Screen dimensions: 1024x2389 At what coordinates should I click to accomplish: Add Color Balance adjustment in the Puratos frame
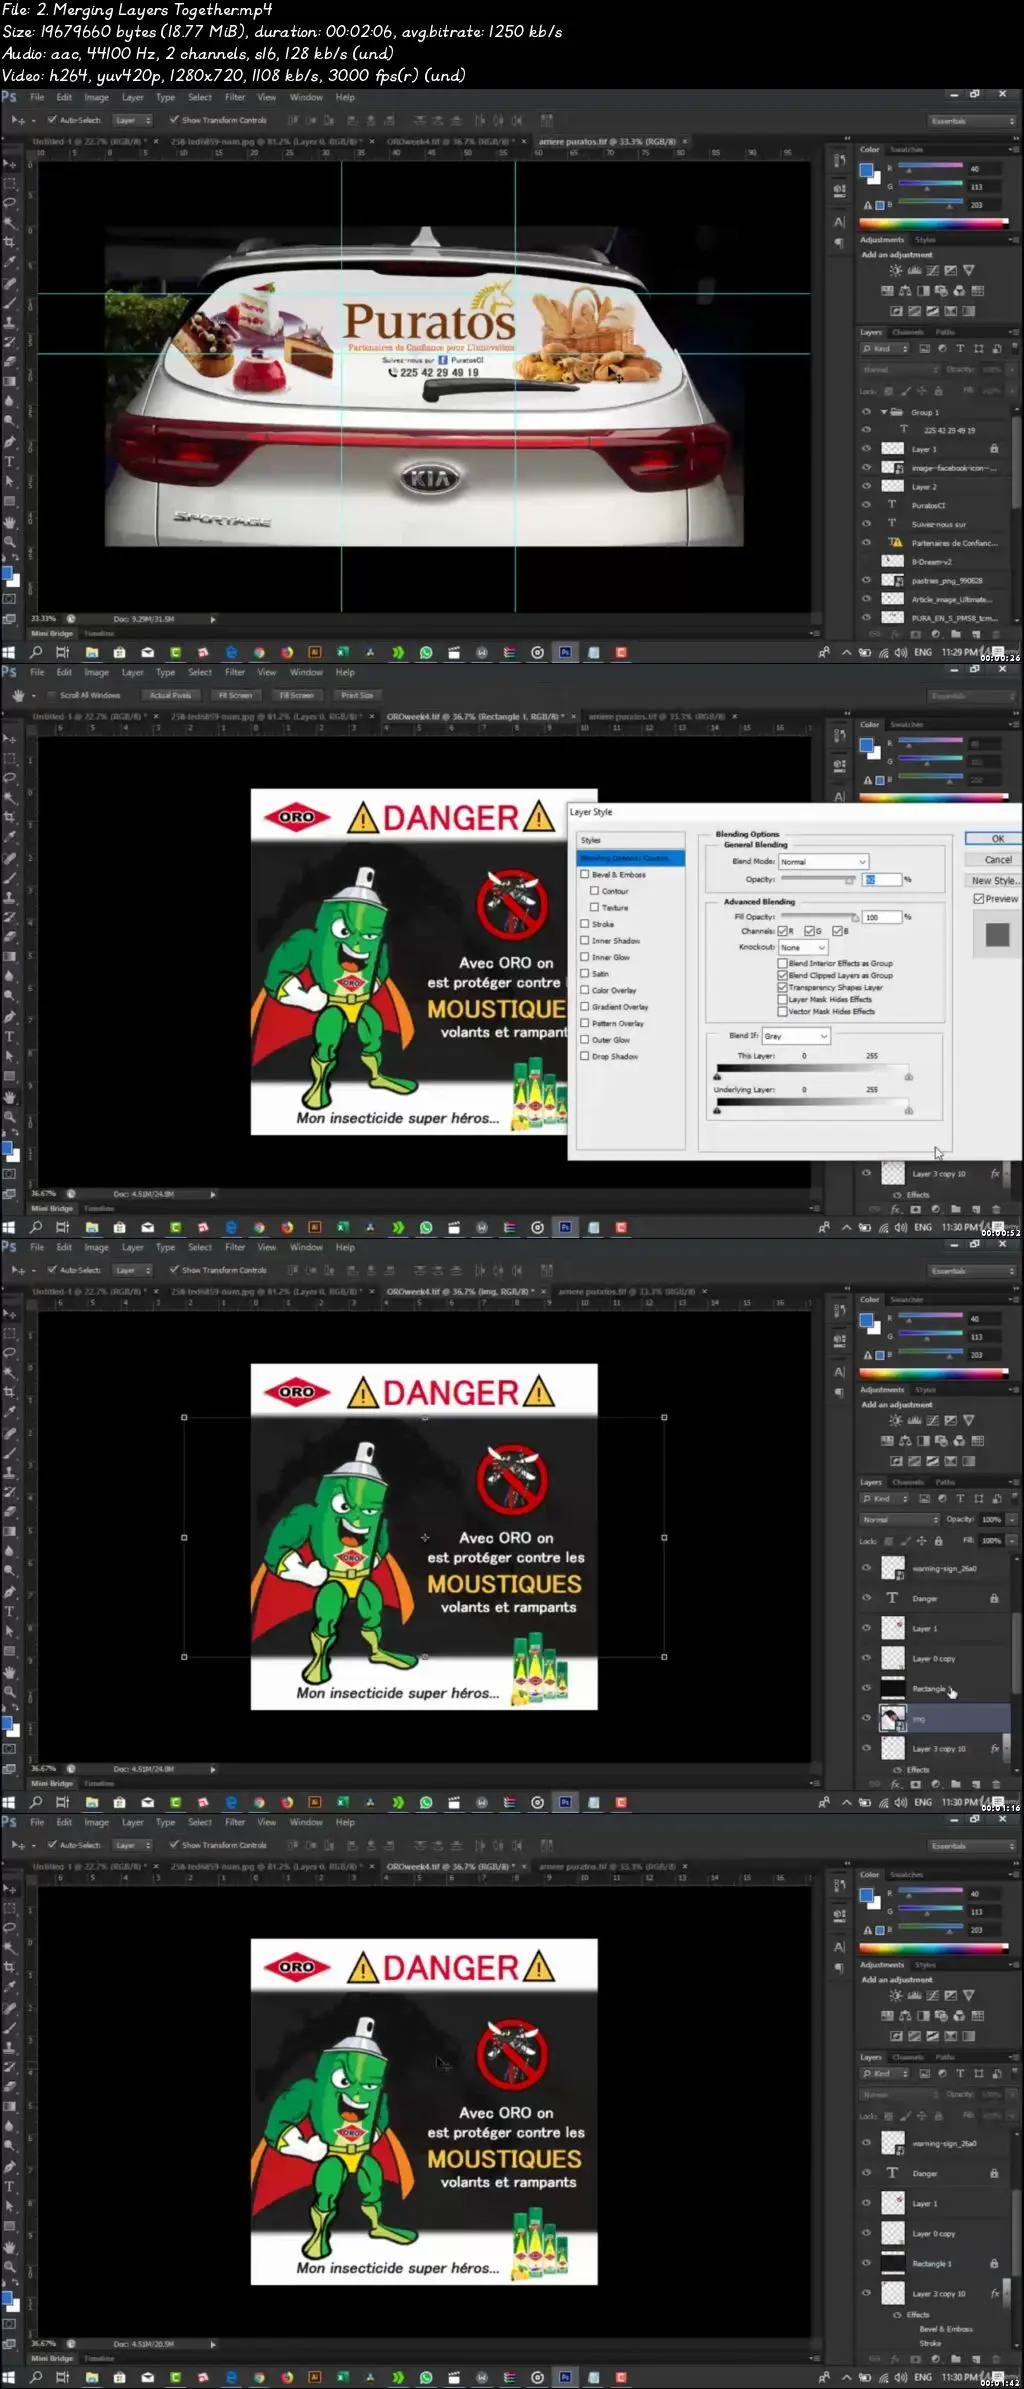click(905, 291)
